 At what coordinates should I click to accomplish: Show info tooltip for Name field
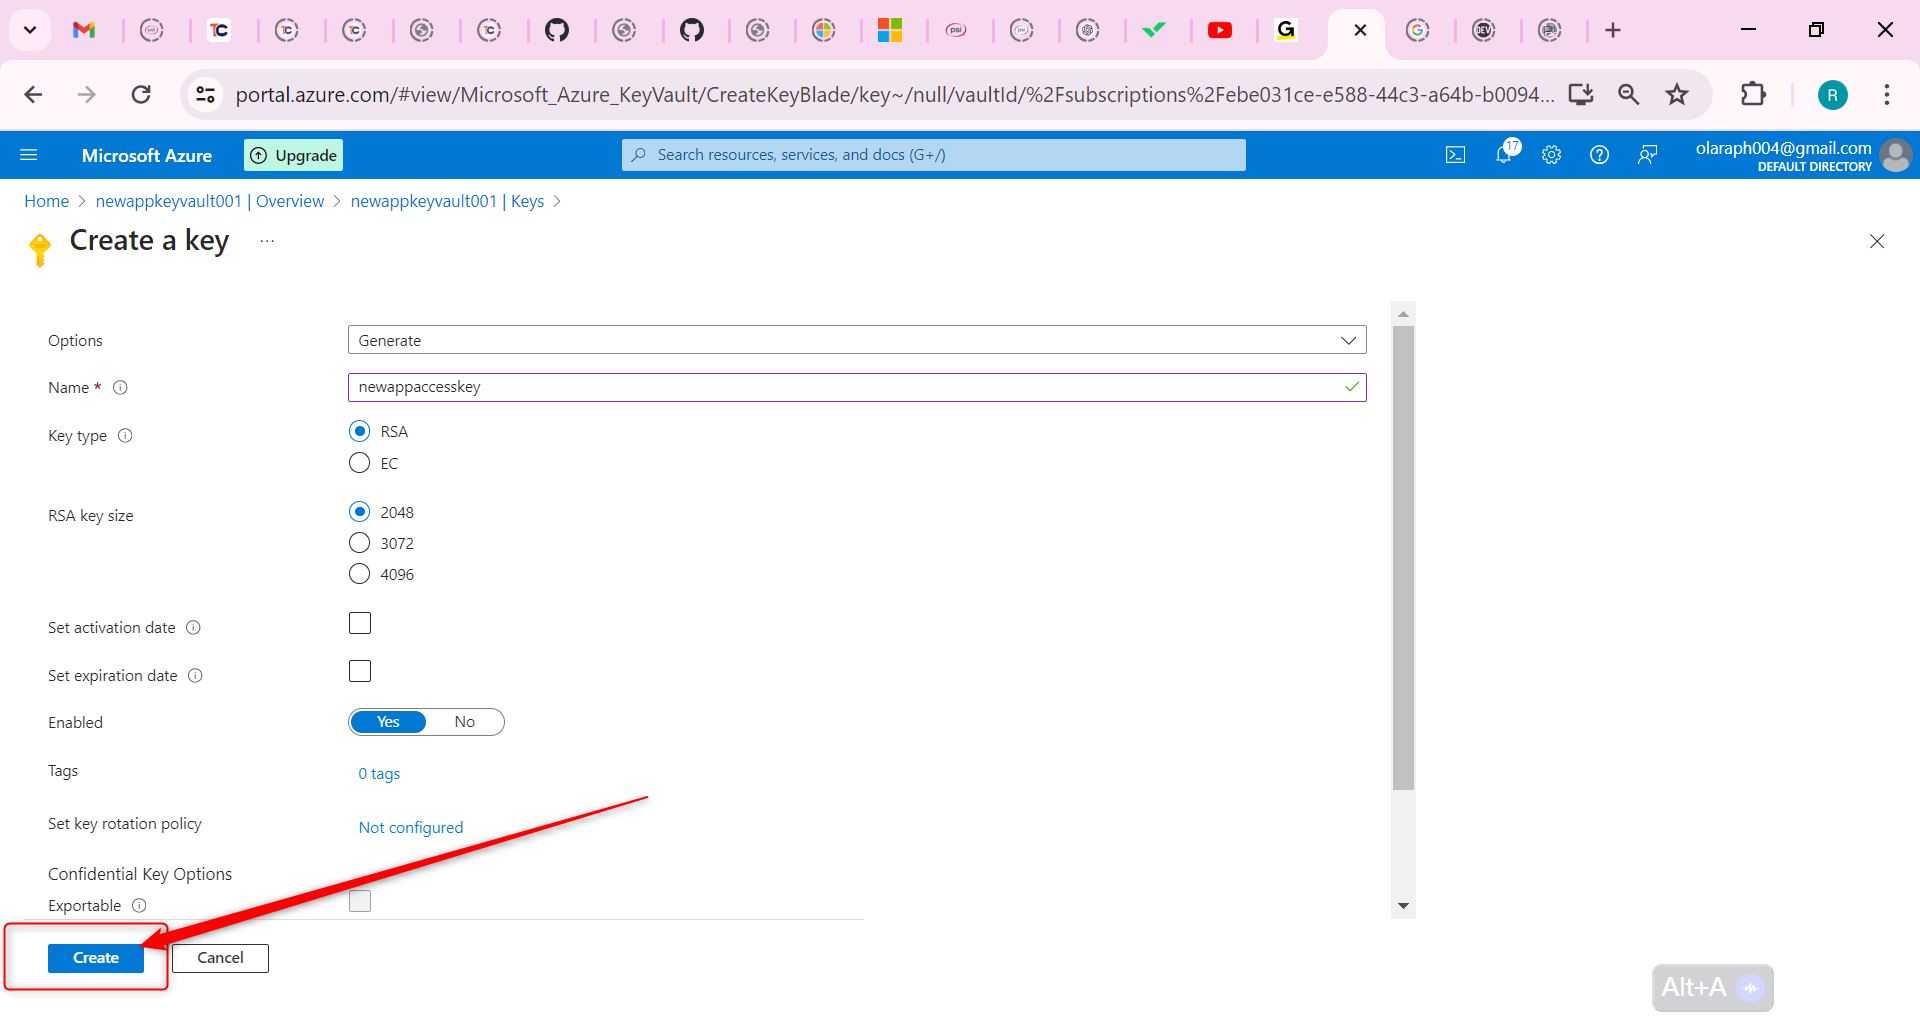120,388
